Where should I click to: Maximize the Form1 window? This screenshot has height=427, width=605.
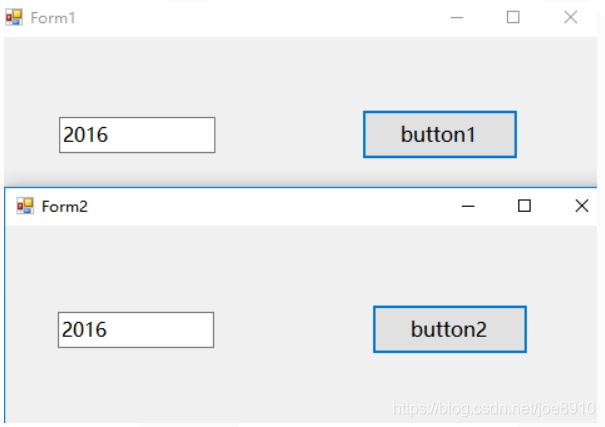[x=514, y=18]
